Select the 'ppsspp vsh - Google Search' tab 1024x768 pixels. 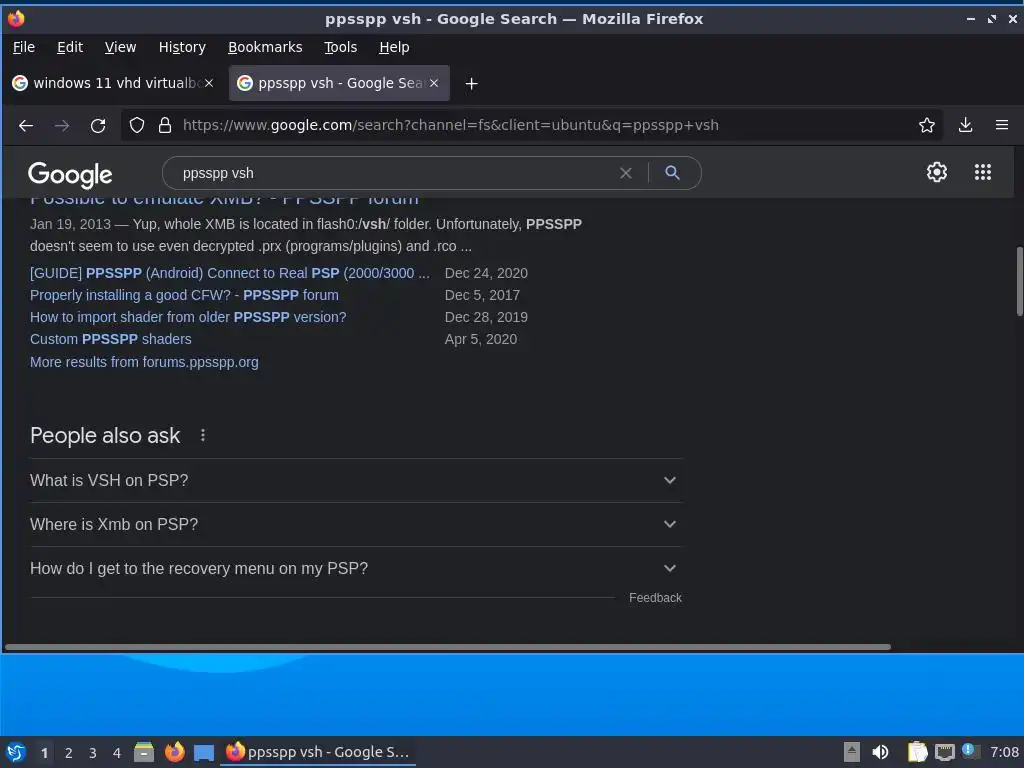(x=339, y=83)
